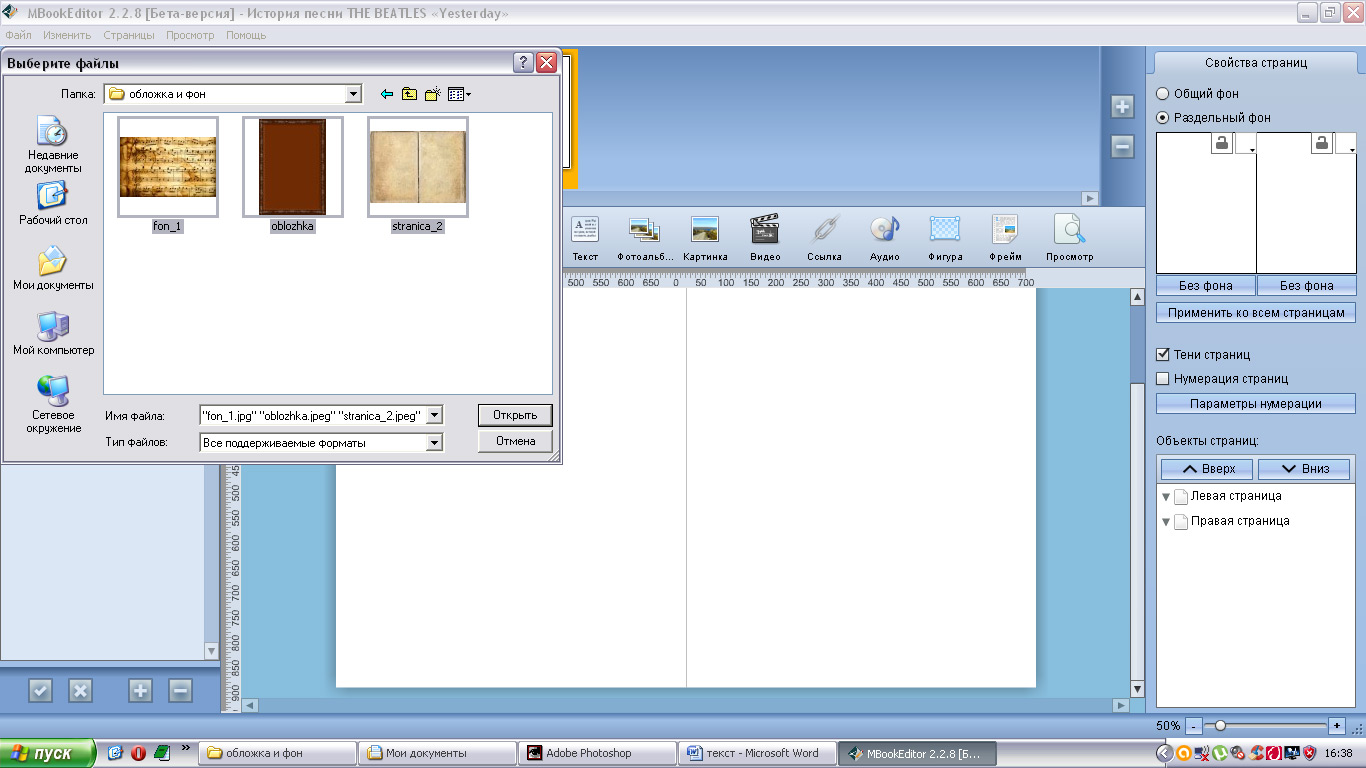Select the Общий фон radio button

pyautogui.click(x=1162, y=94)
